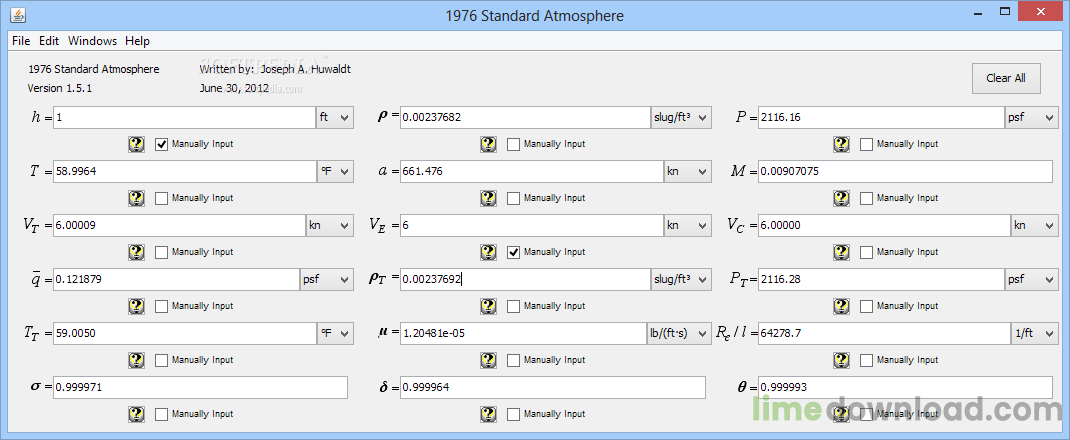
Task: Open the Windows menu
Action: pos(92,41)
